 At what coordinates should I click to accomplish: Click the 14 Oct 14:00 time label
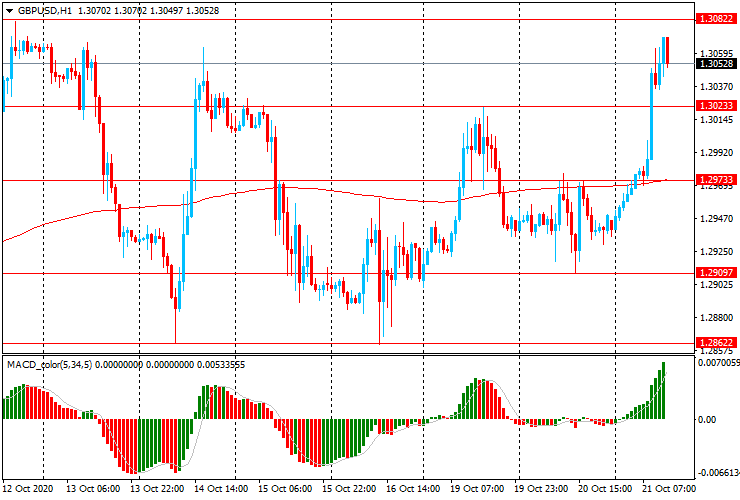221,489
